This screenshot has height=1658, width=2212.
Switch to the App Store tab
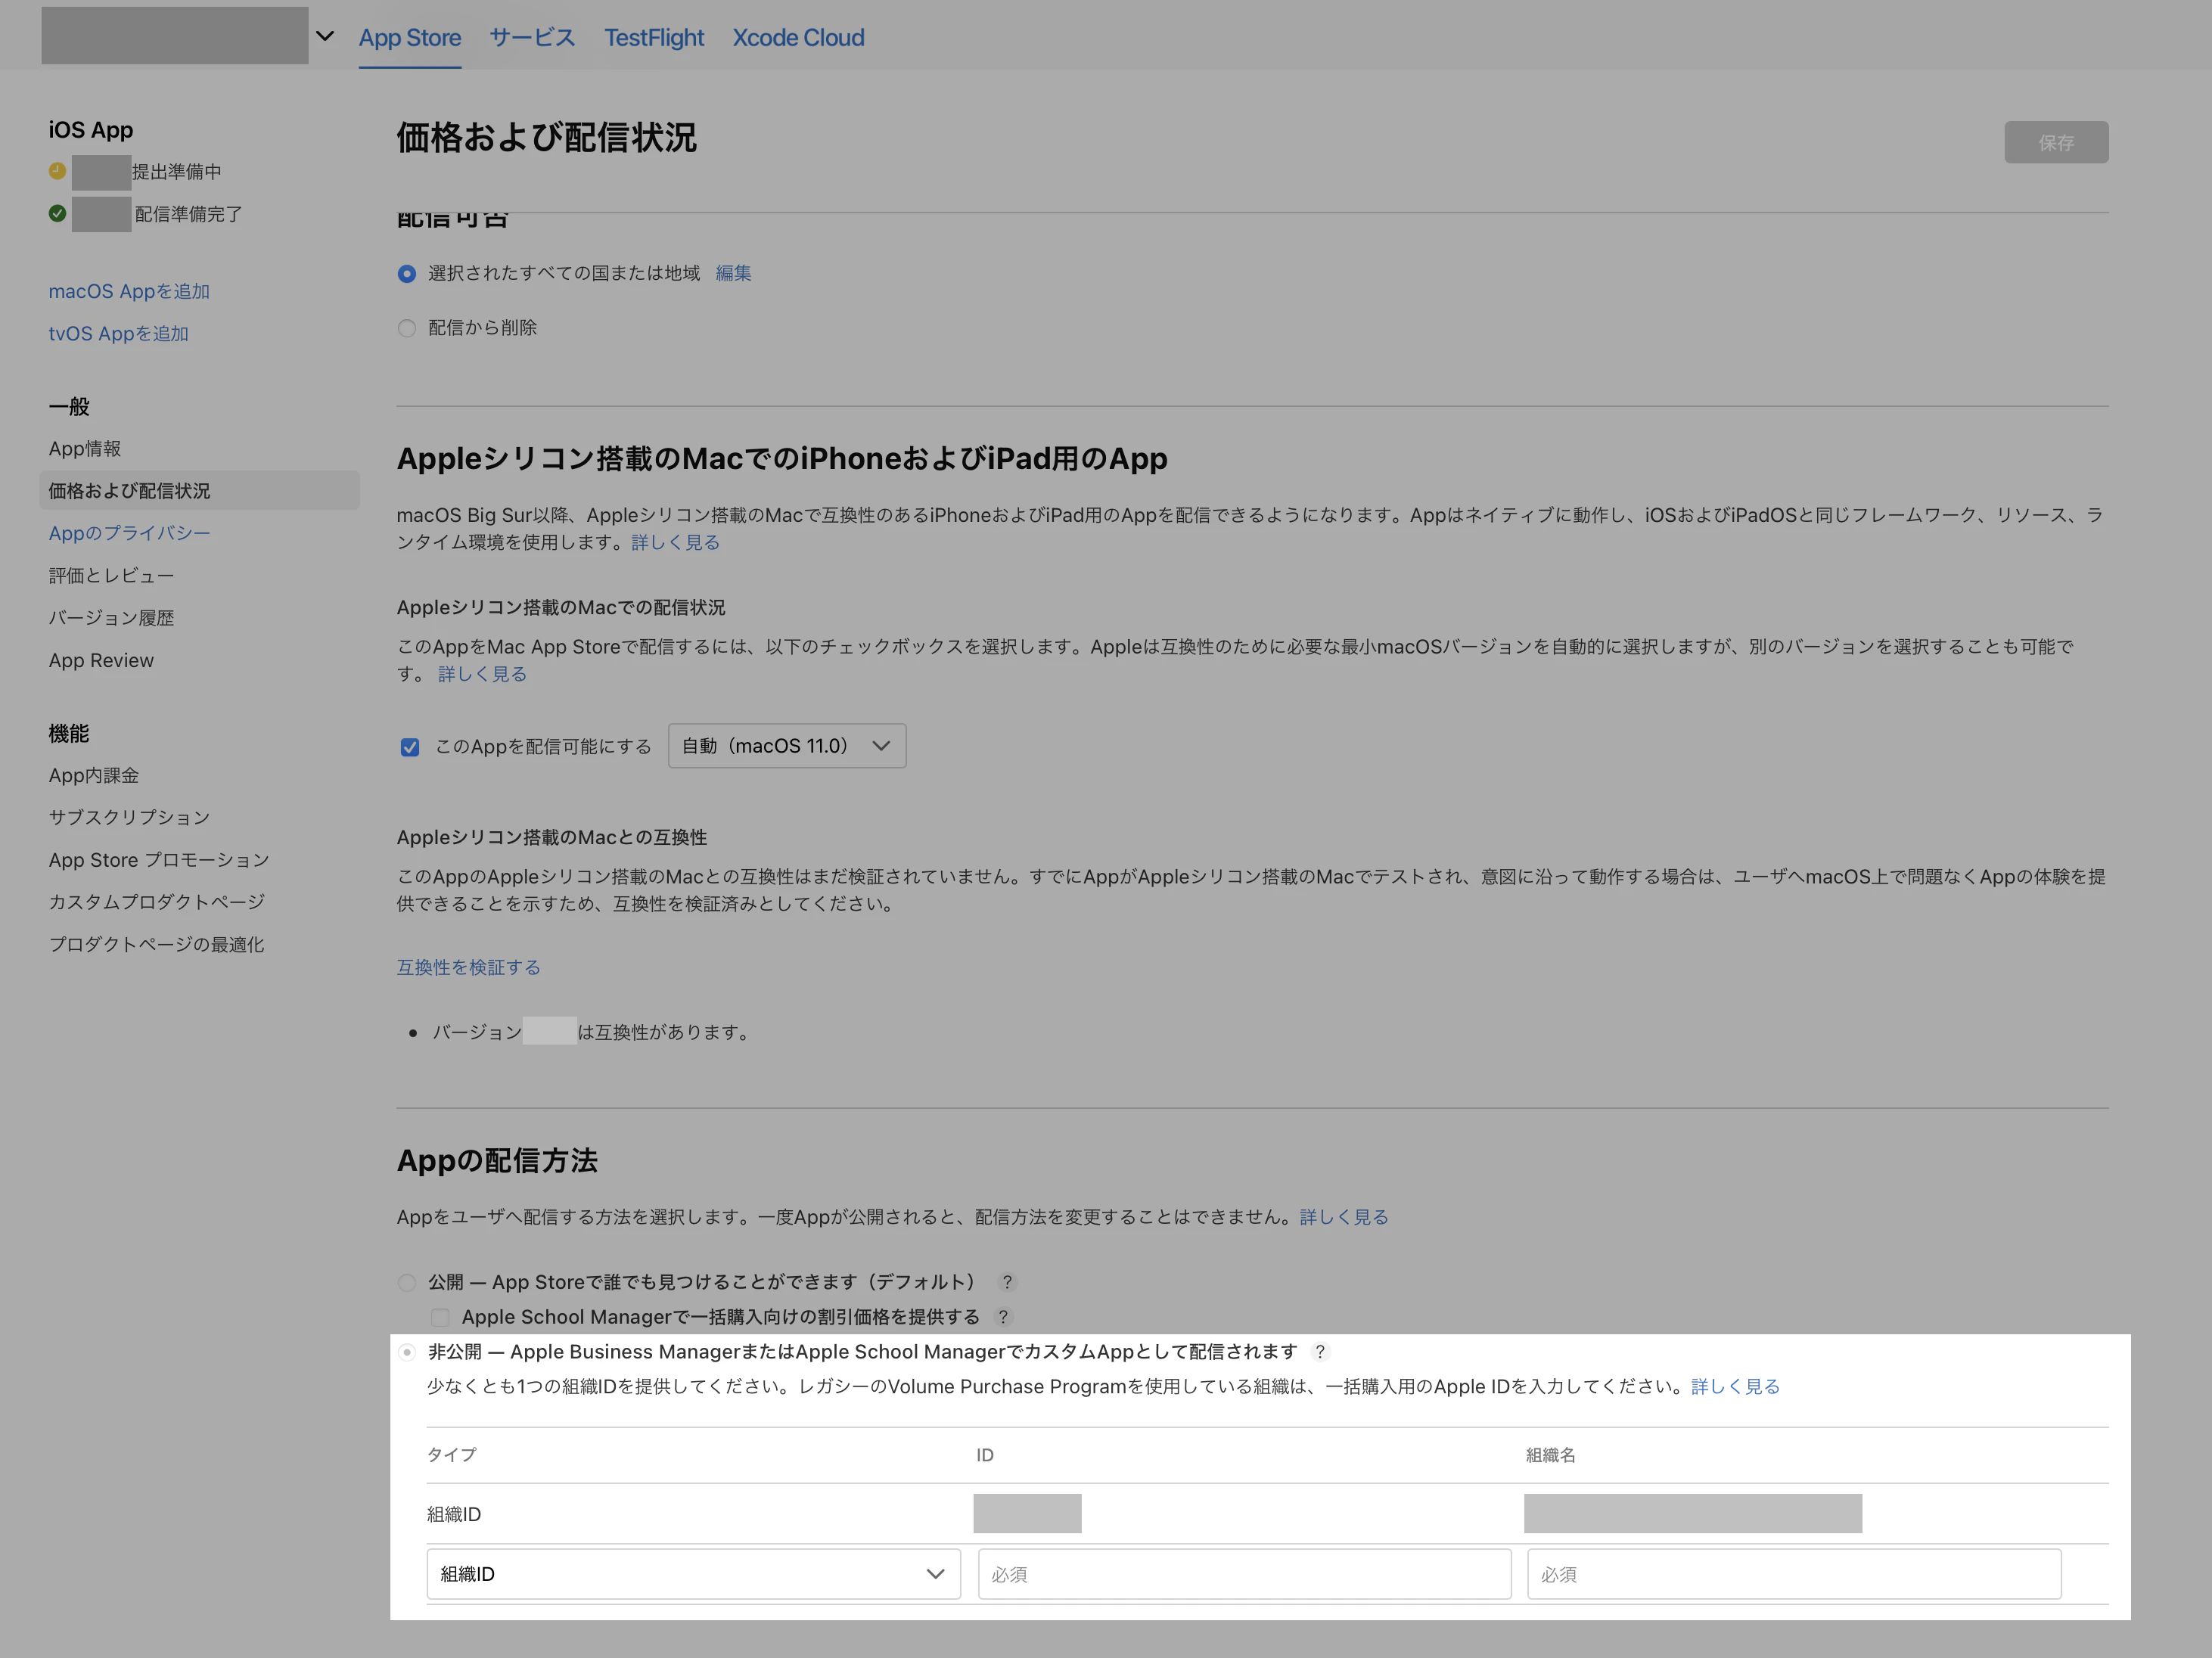coord(410,38)
